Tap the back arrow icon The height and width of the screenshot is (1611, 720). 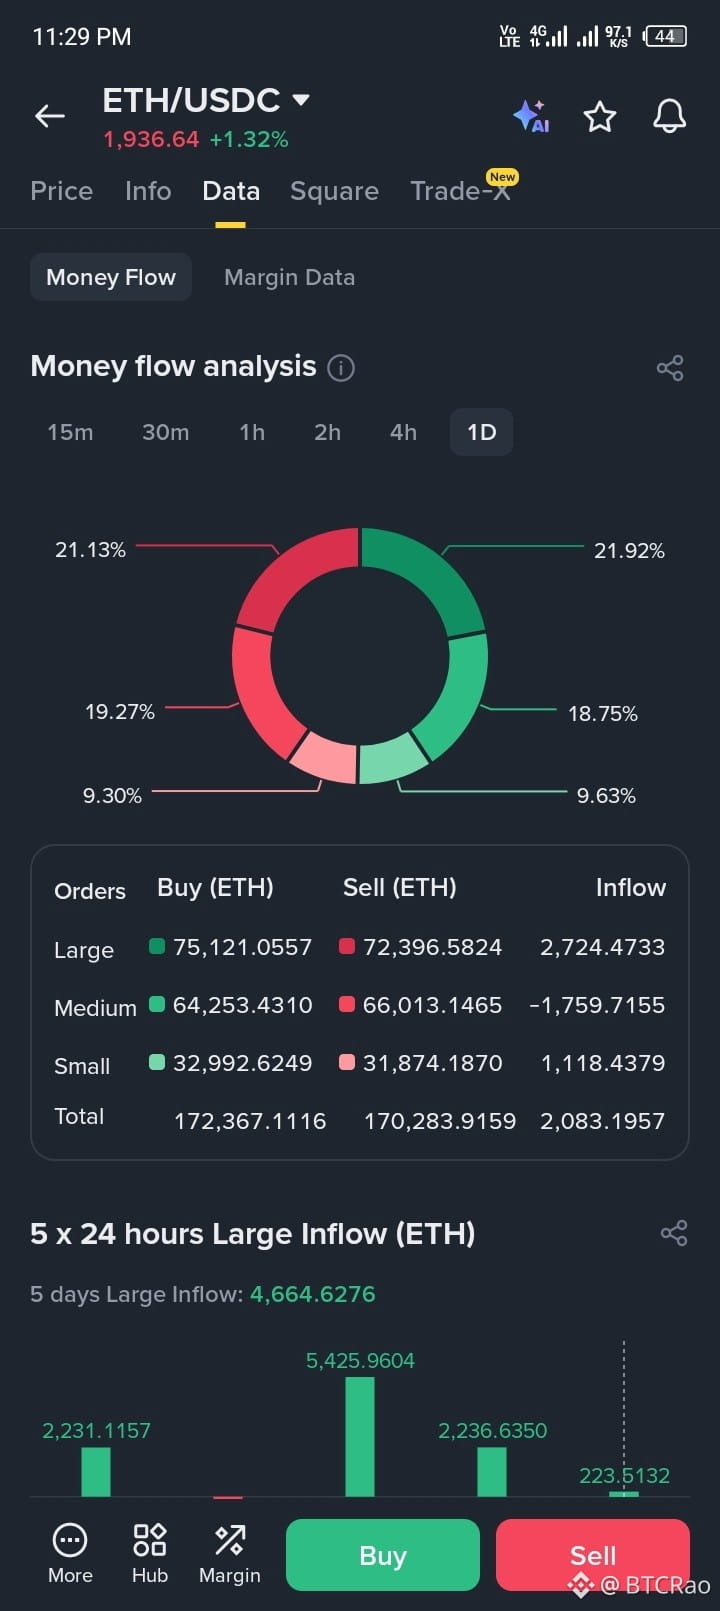pyautogui.click(x=50, y=116)
